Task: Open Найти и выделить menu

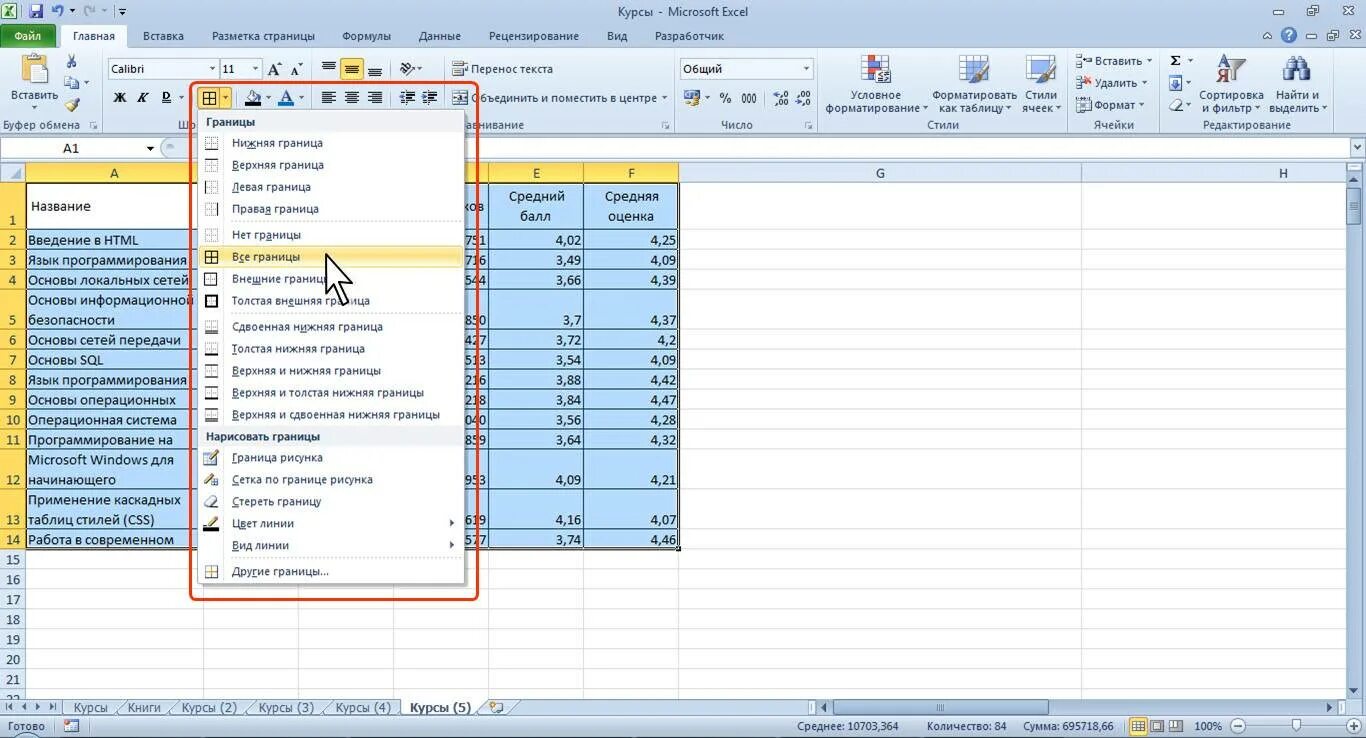Action: 1298,84
